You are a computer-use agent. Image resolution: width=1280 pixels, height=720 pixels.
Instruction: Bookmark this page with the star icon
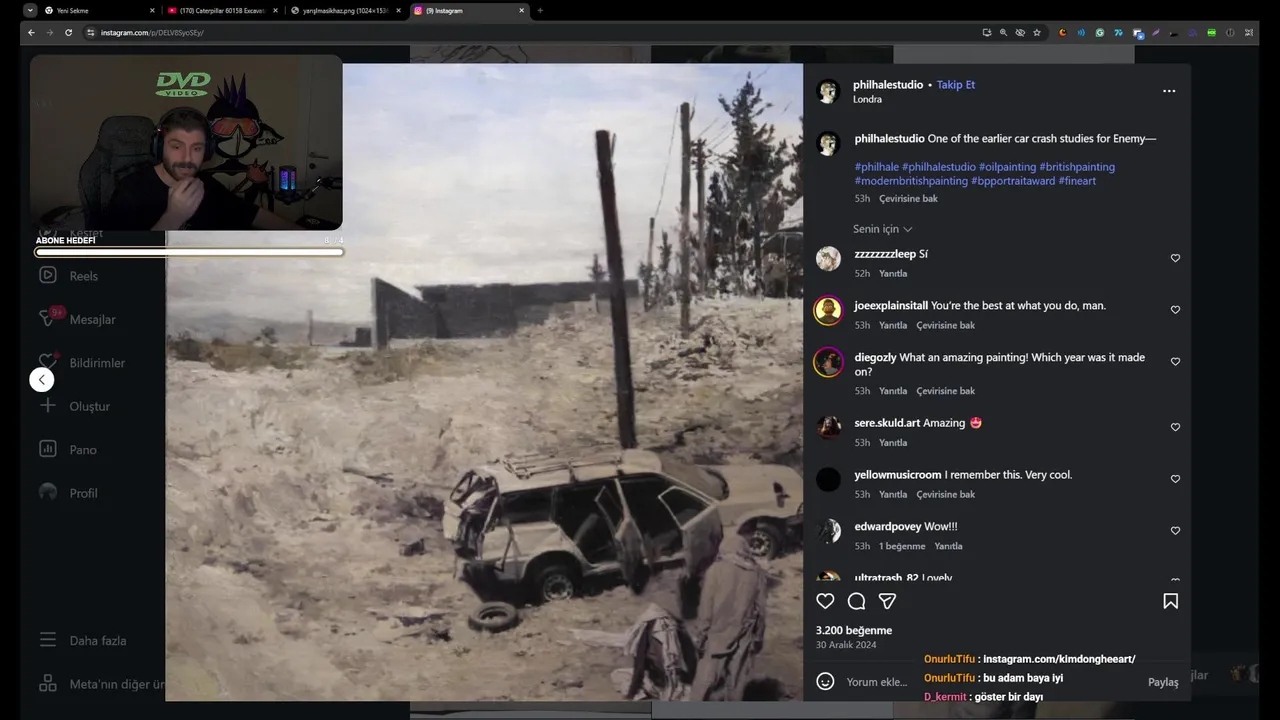pos(1037,32)
